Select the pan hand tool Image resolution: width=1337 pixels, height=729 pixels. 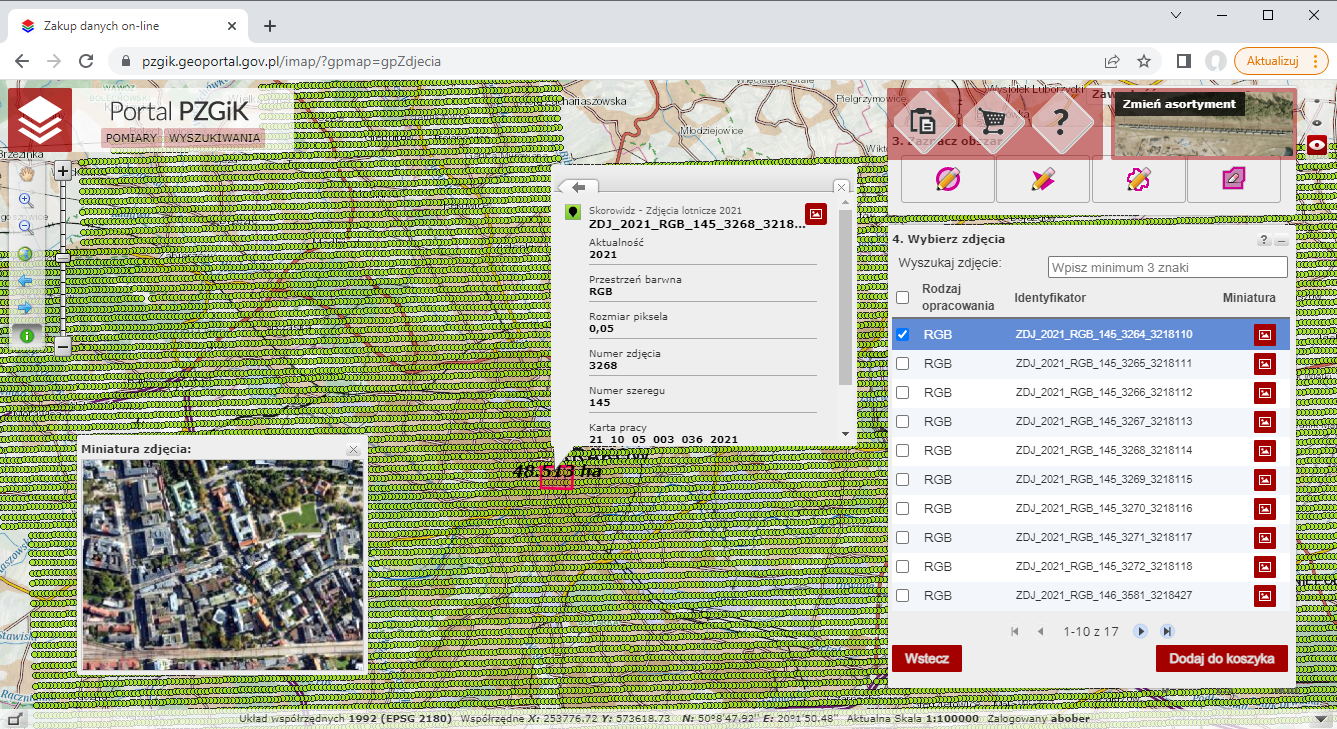pyautogui.click(x=26, y=173)
